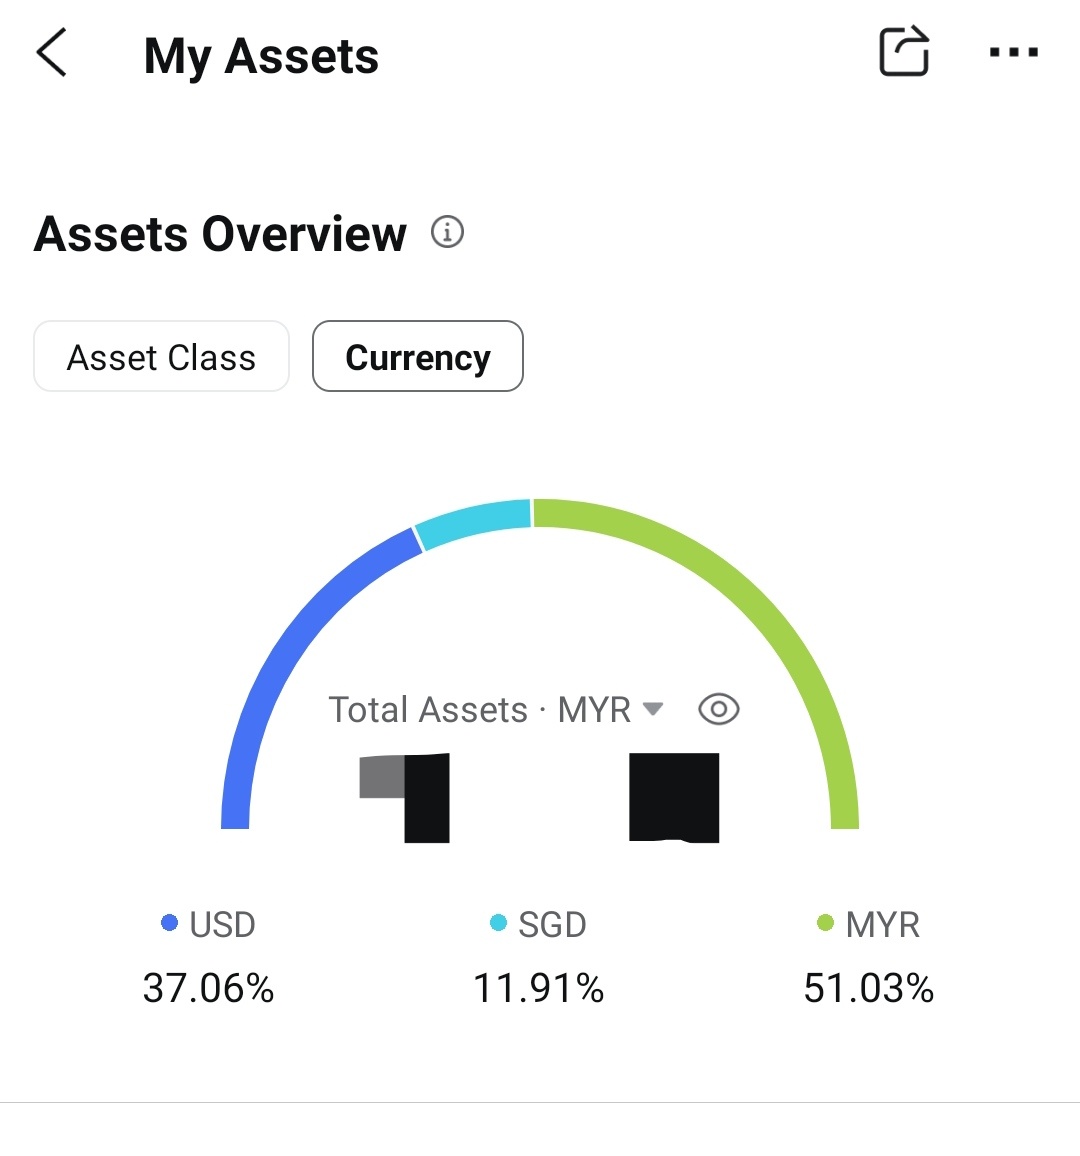Screen dimensions: 1080x1156
Task: Click the Total Assets · MYR label
Action: pos(480,710)
